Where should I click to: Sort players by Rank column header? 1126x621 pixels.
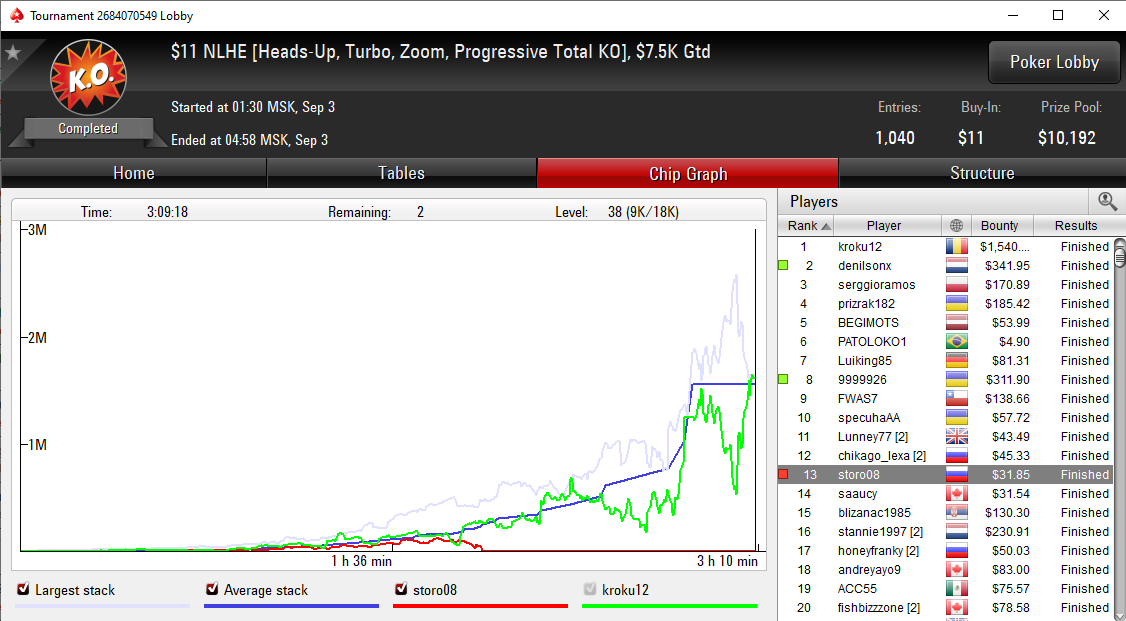(808, 226)
